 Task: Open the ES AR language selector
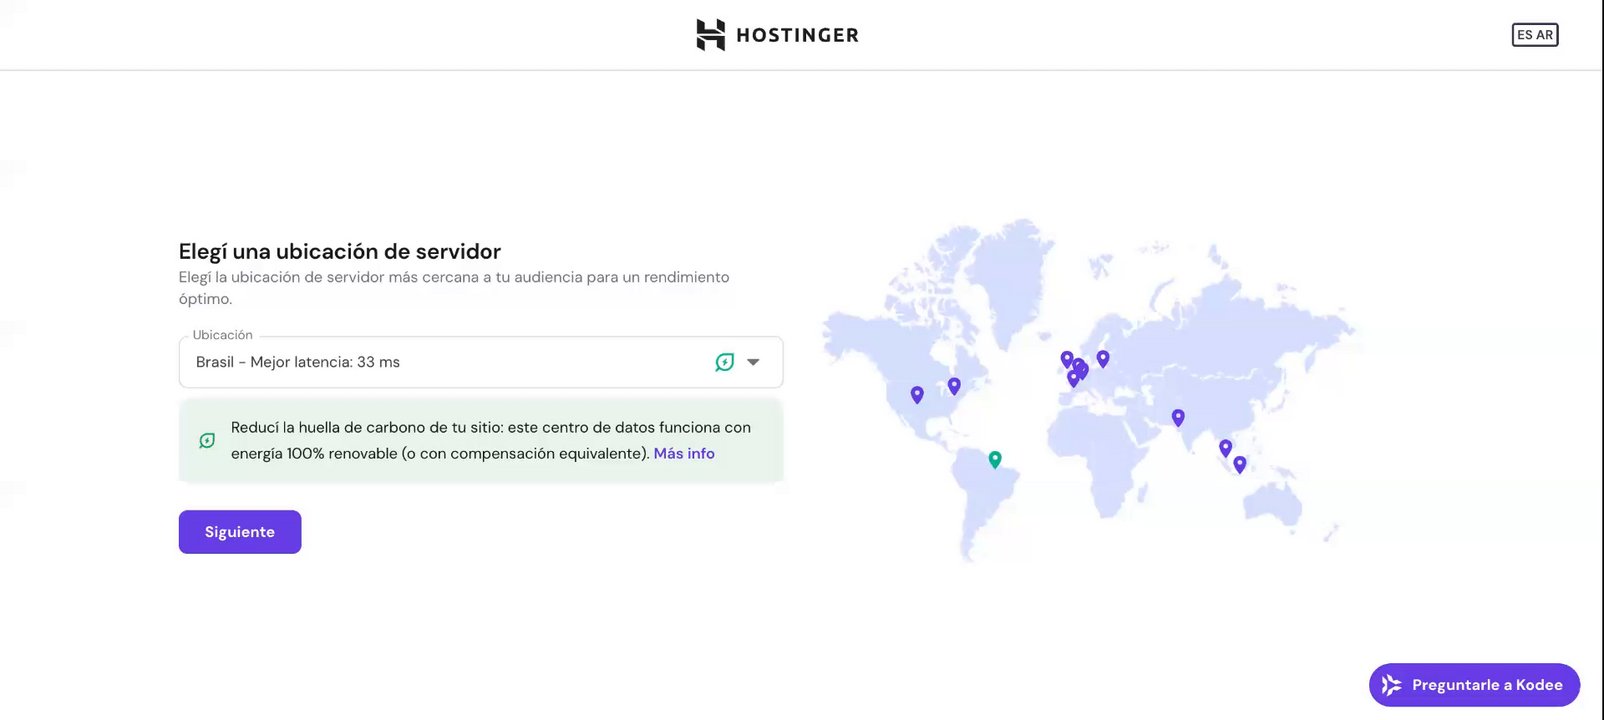(x=1535, y=35)
